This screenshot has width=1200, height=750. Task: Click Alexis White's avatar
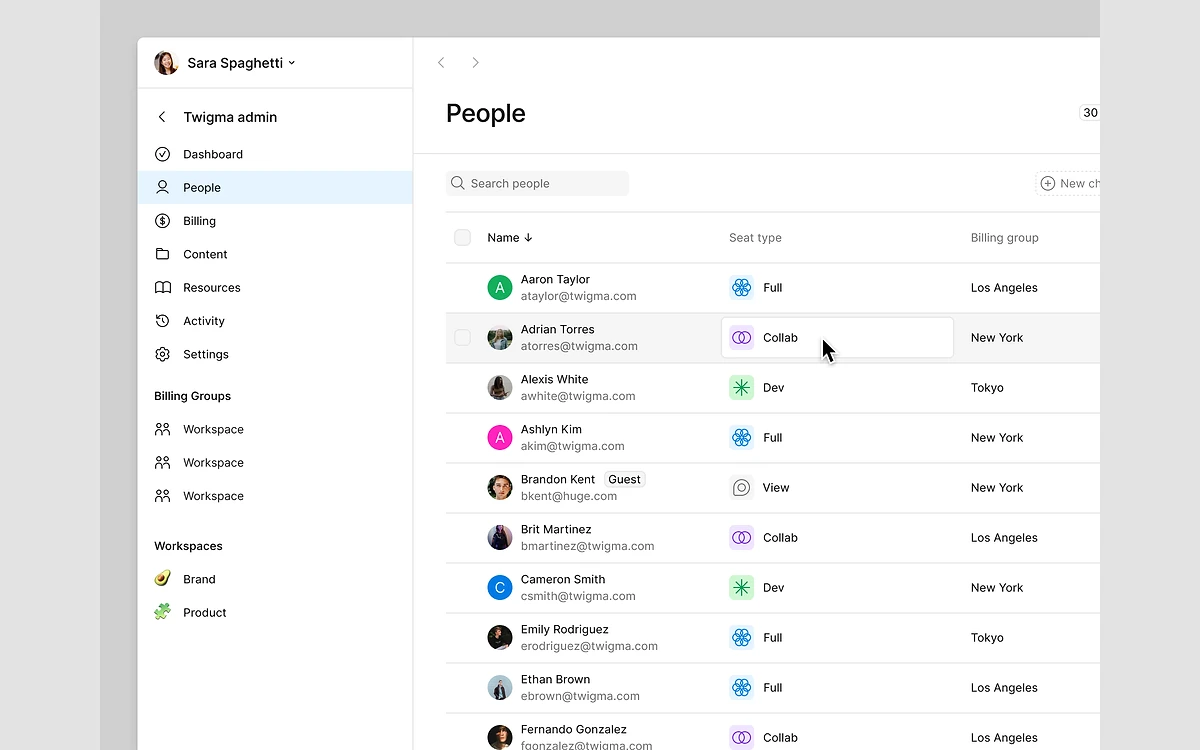click(500, 388)
